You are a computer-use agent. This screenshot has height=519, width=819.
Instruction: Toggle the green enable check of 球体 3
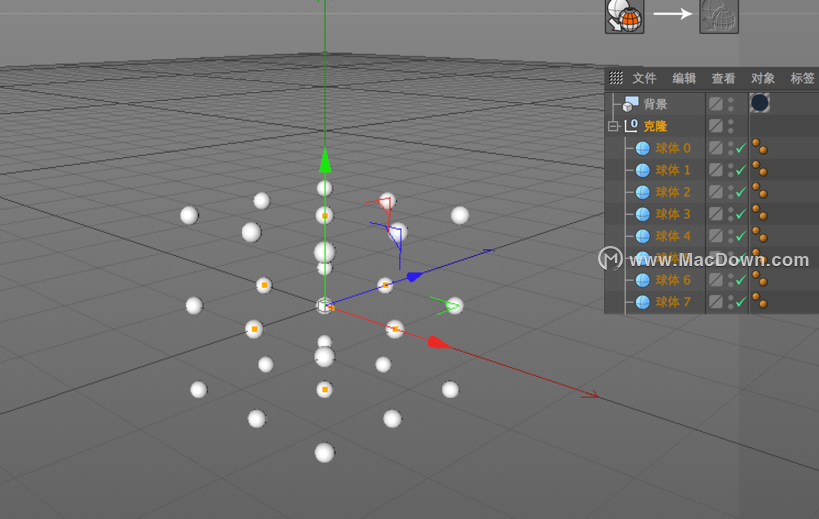[741, 214]
